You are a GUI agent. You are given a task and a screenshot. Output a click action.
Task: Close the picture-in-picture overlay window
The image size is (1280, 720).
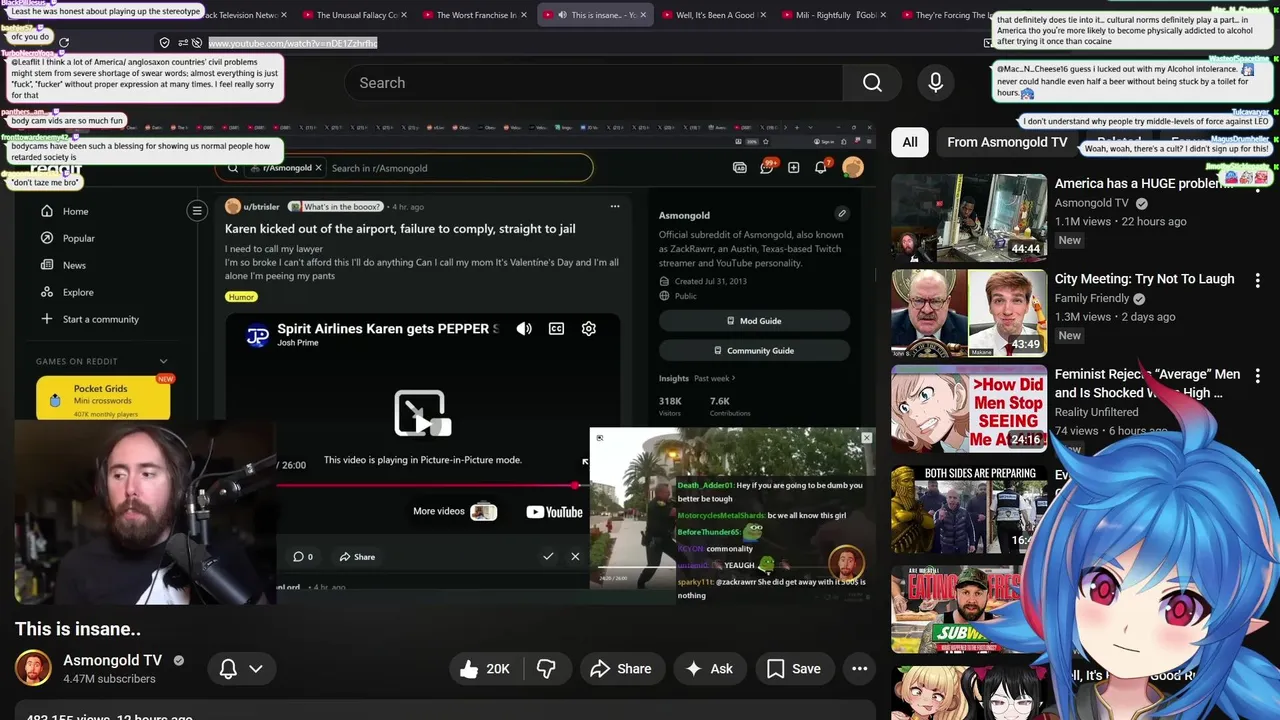point(866,438)
